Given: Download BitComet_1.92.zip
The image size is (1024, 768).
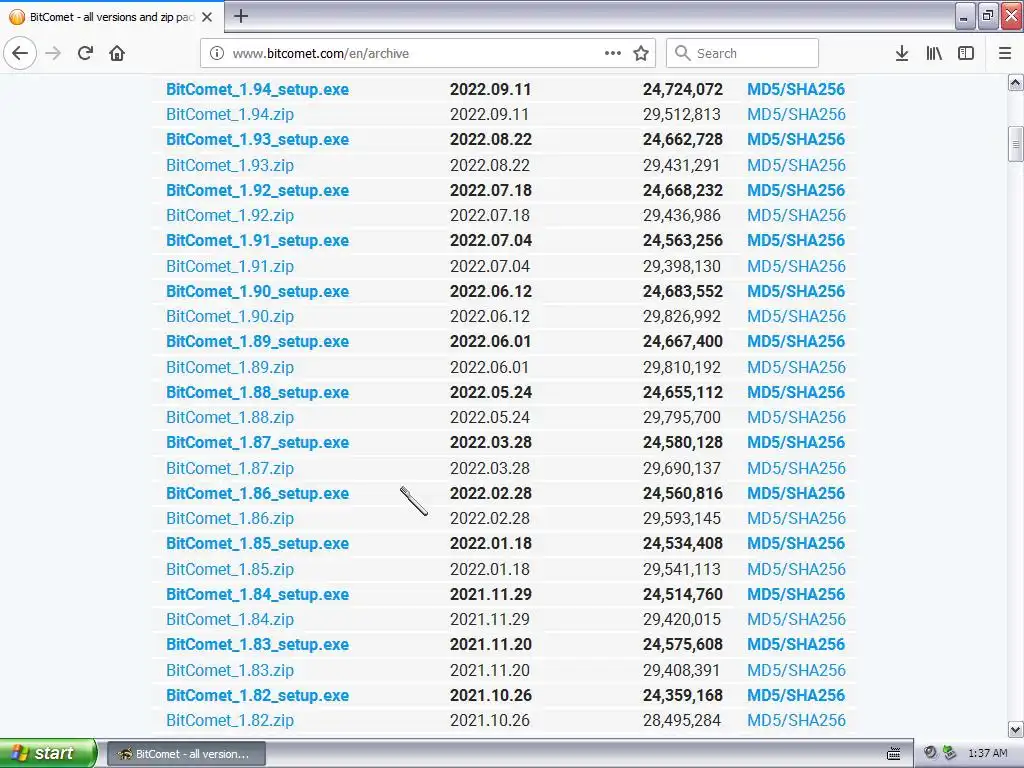Looking at the screenshot, I should coord(230,216).
